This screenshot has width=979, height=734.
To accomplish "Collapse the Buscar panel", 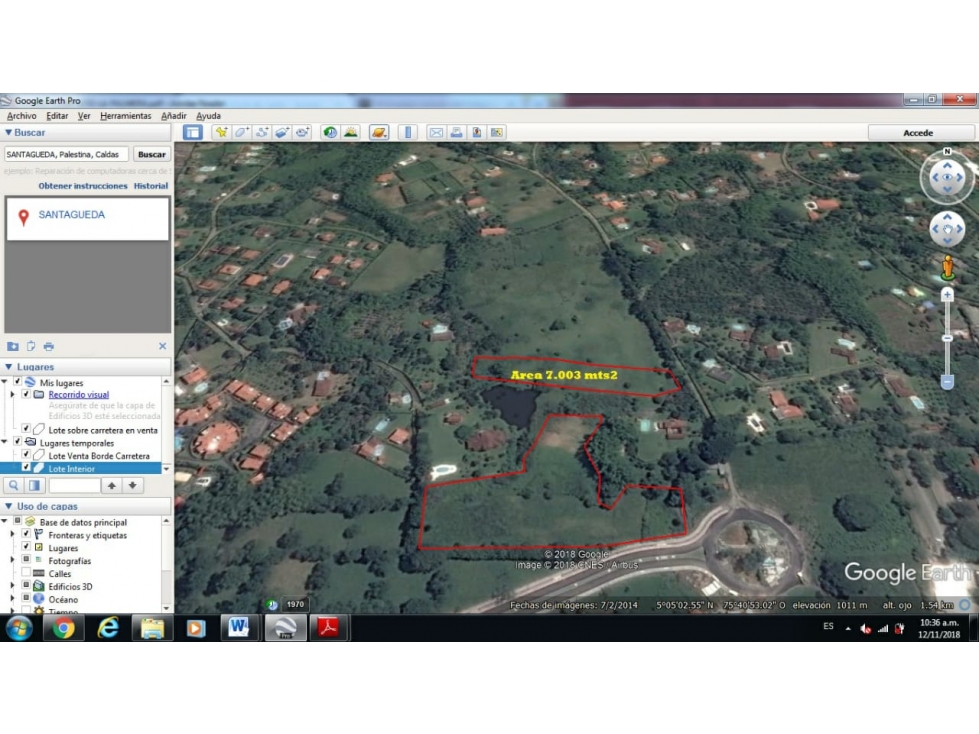I will click(9, 132).
